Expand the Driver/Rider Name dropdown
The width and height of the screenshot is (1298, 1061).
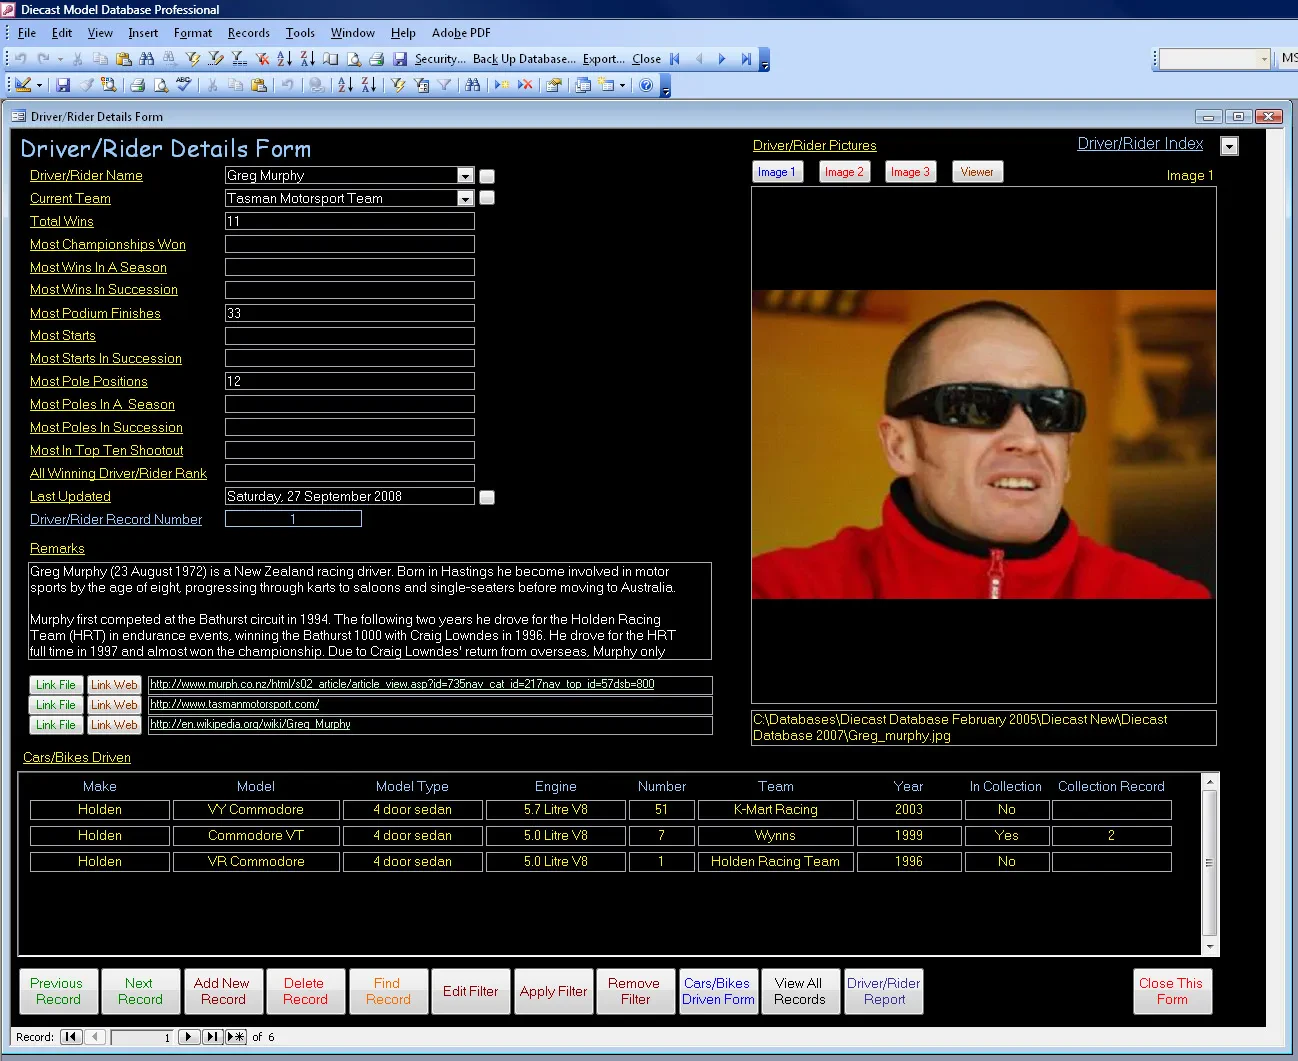465,176
